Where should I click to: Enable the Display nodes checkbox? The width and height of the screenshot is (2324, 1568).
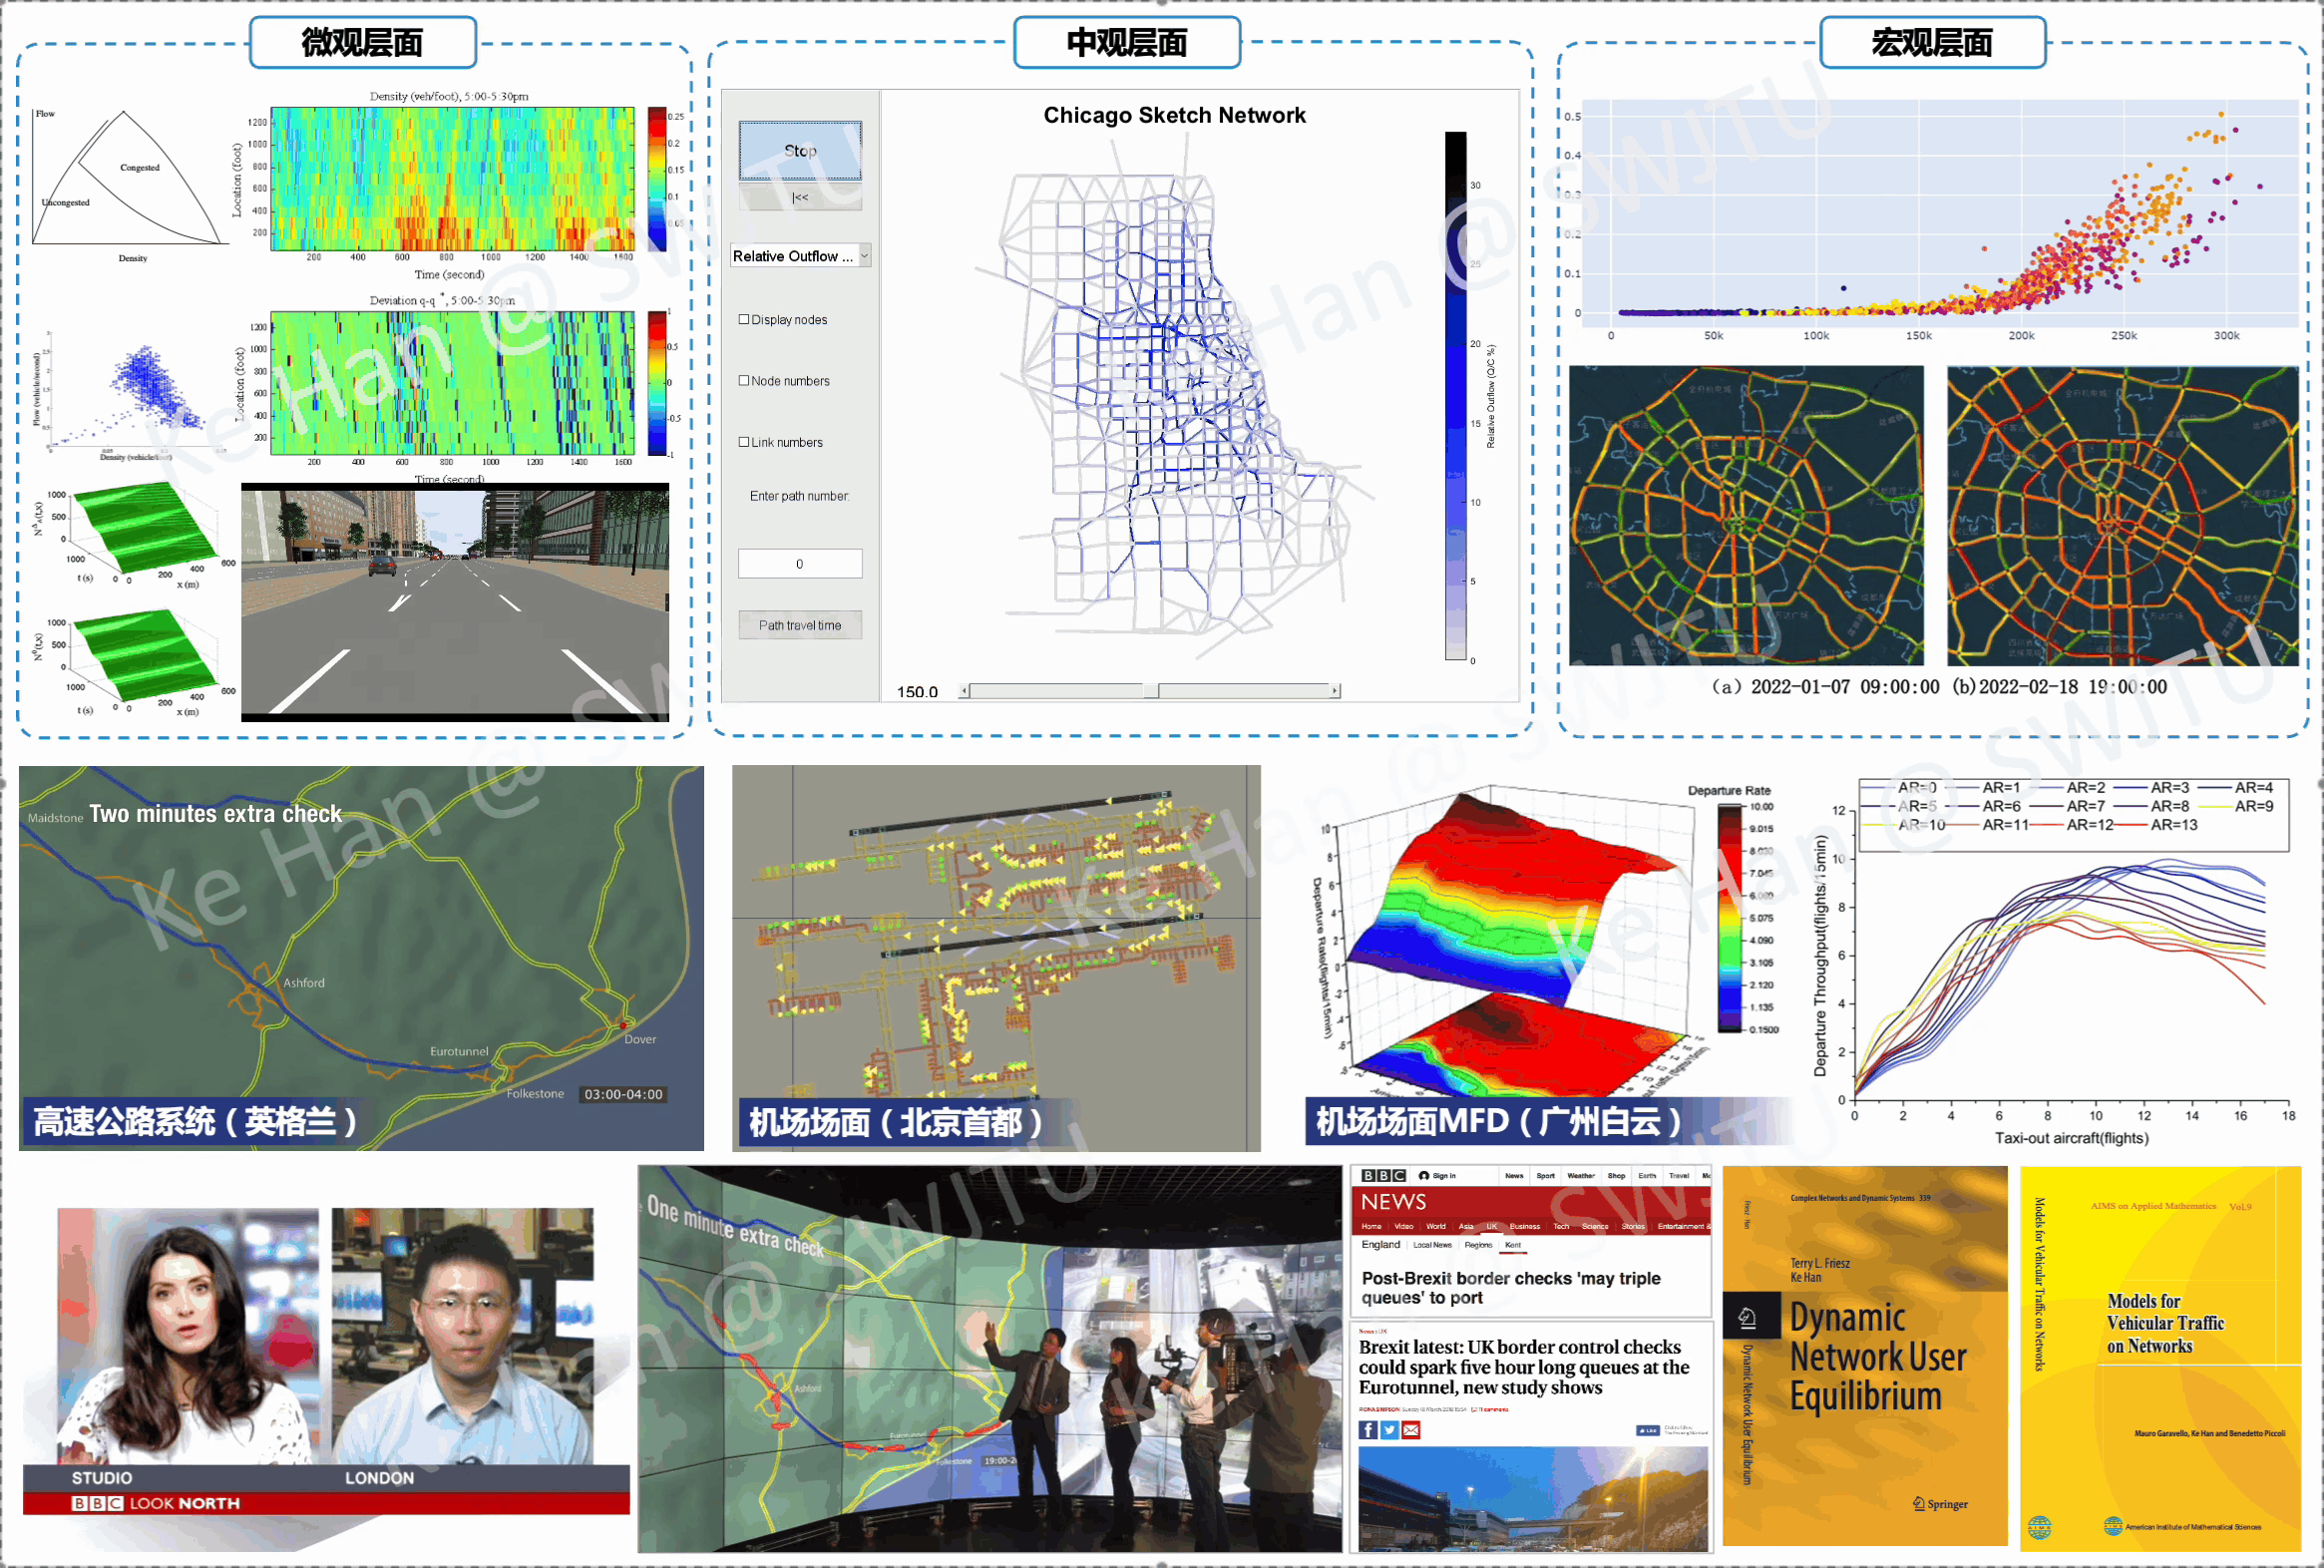744,320
